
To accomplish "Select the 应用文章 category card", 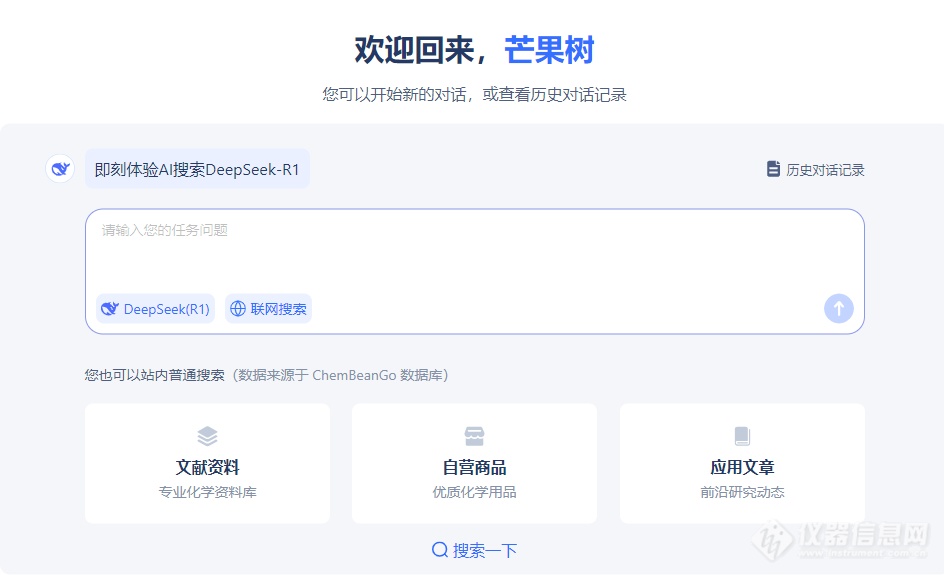I will 742,464.
